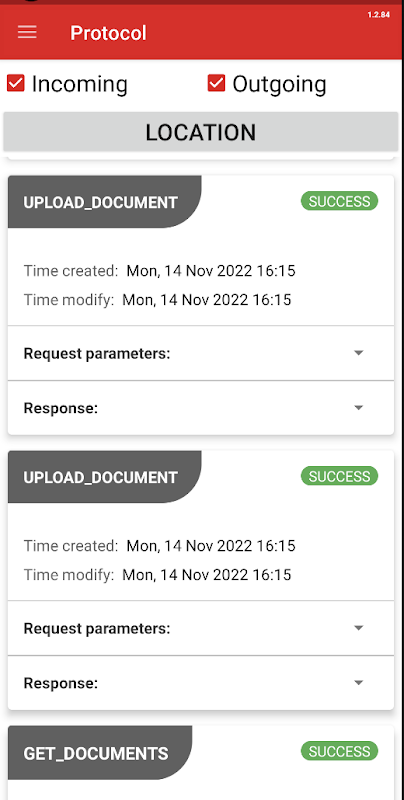Viewport: 404px width, 800px height.
Task: Expand Request parameters in second UPLOAD_DOCUMENT card
Action: point(201,628)
